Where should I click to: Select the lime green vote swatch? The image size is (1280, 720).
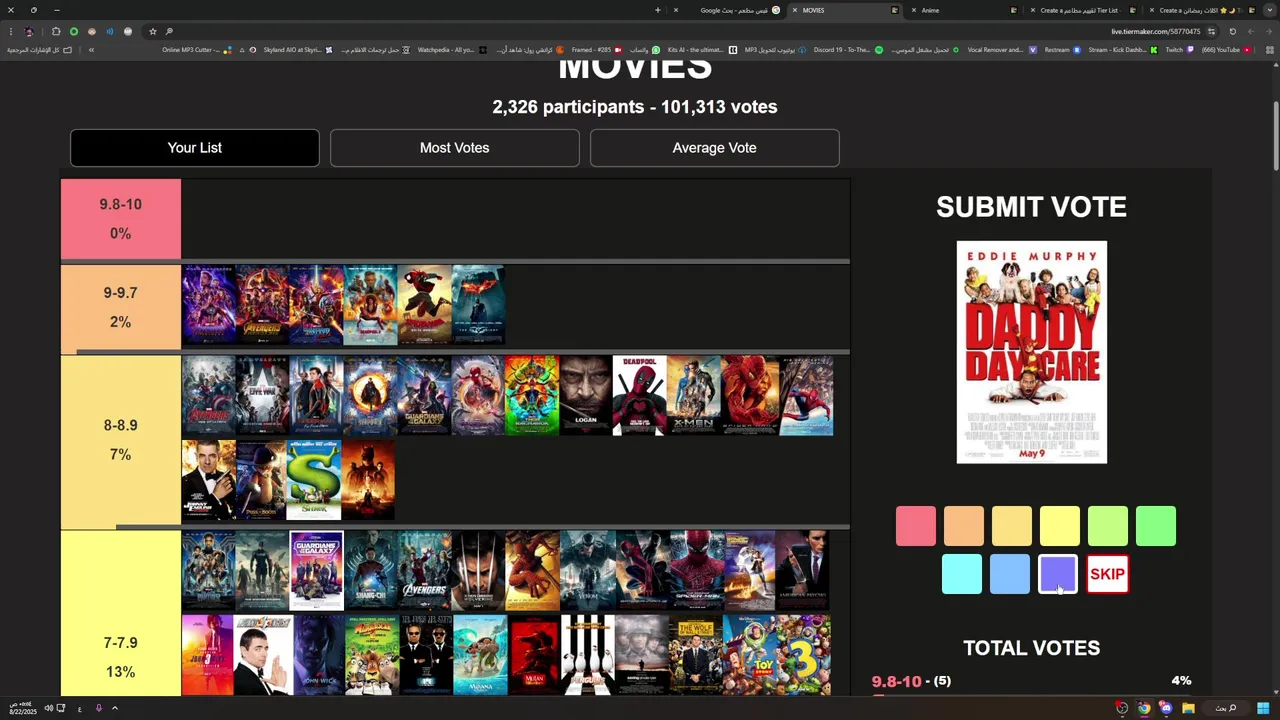point(1108,526)
